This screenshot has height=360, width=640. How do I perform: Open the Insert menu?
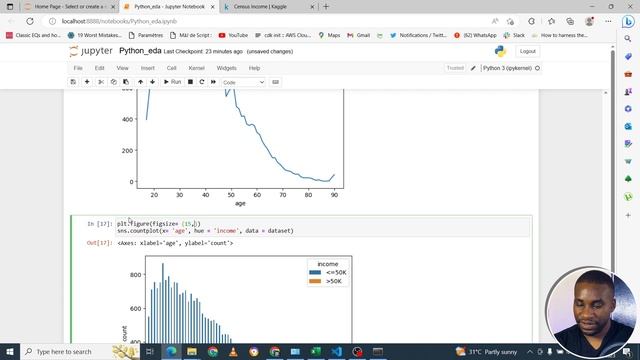(x=148, y=68)
